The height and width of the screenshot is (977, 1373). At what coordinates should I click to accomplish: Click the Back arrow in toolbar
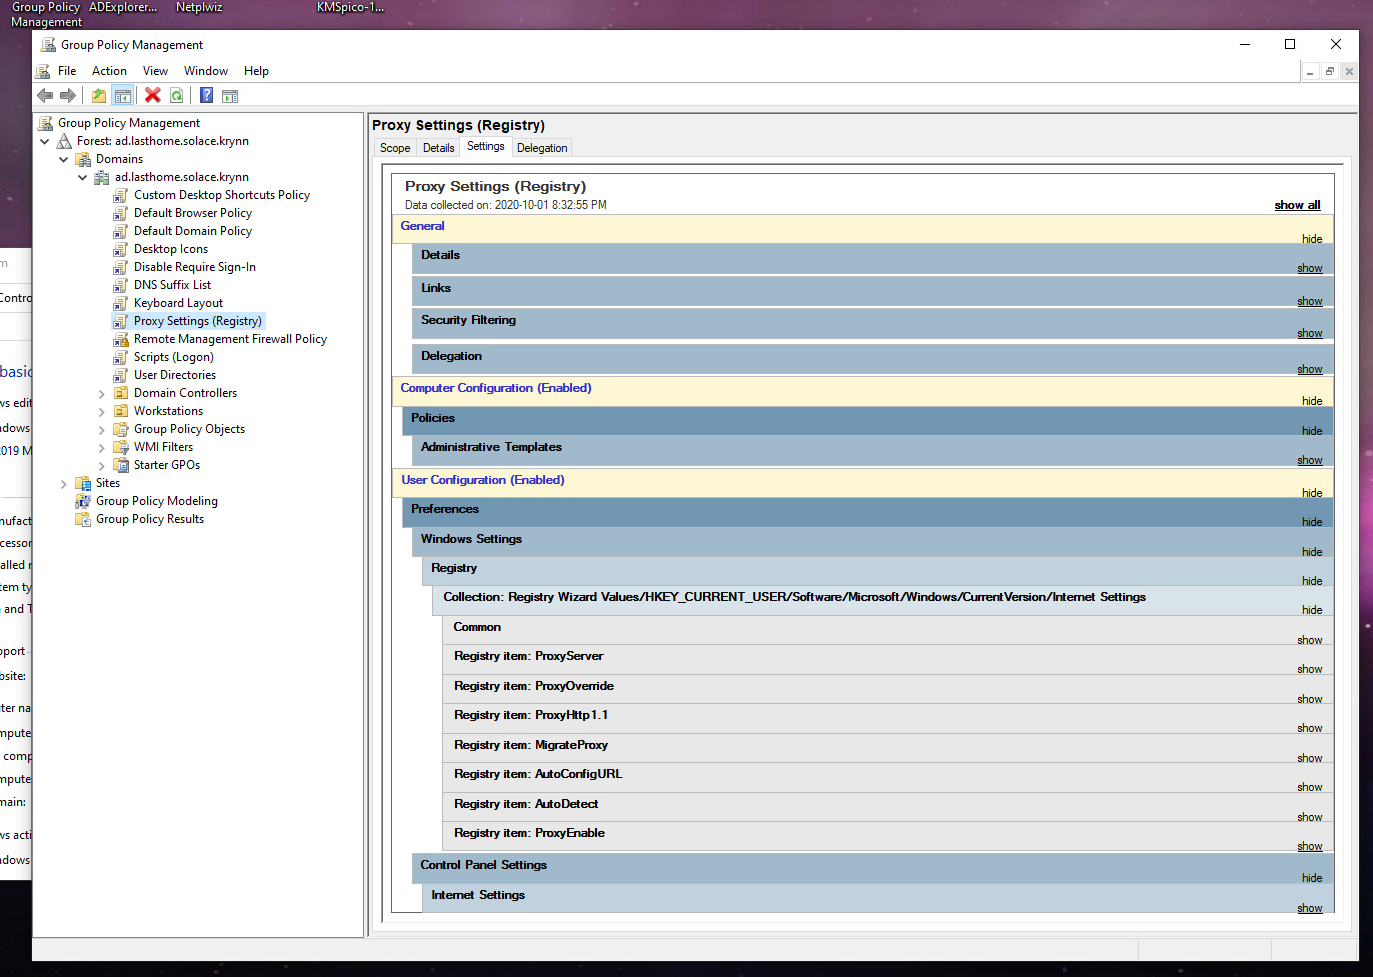(x=45, y=95)
